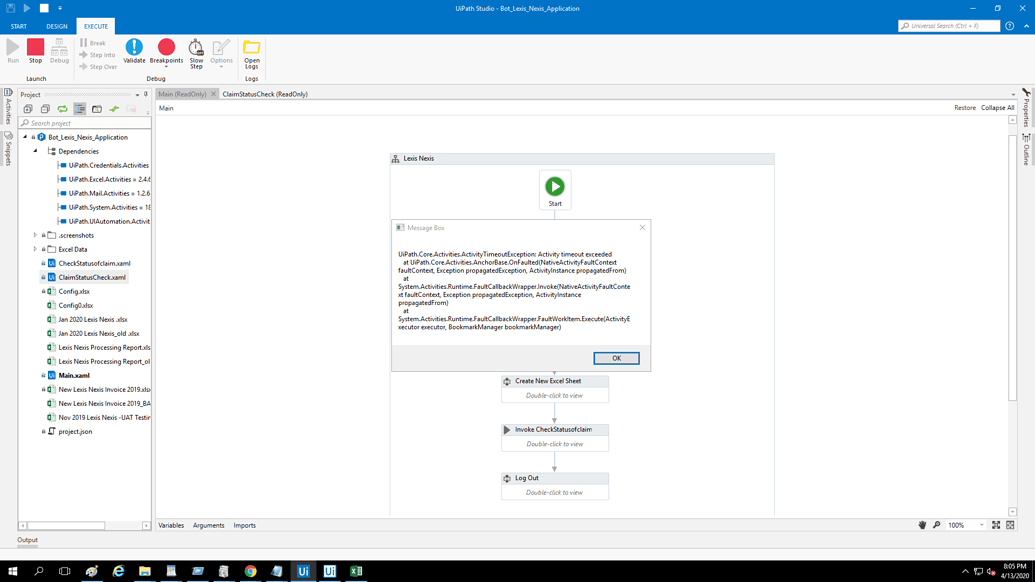Select CheckStatusofclaim.xaml in project tree
This screenshot has height=582, width=1035.
[x=94, y=263]
